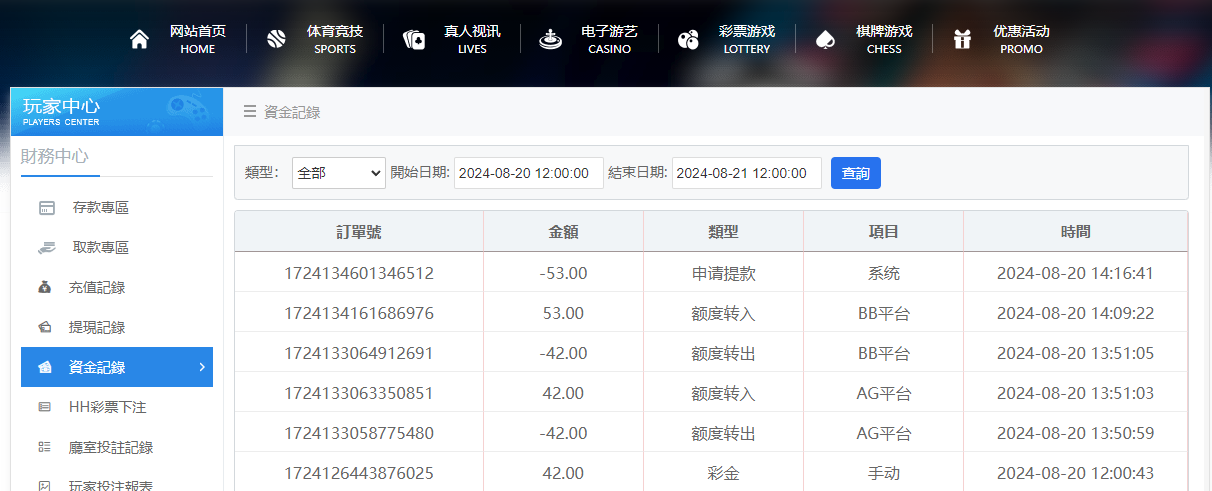This screenshot has height=491, width=1212.
Task: Click order number 1724134601346512
Action: [x=359, y=273]
